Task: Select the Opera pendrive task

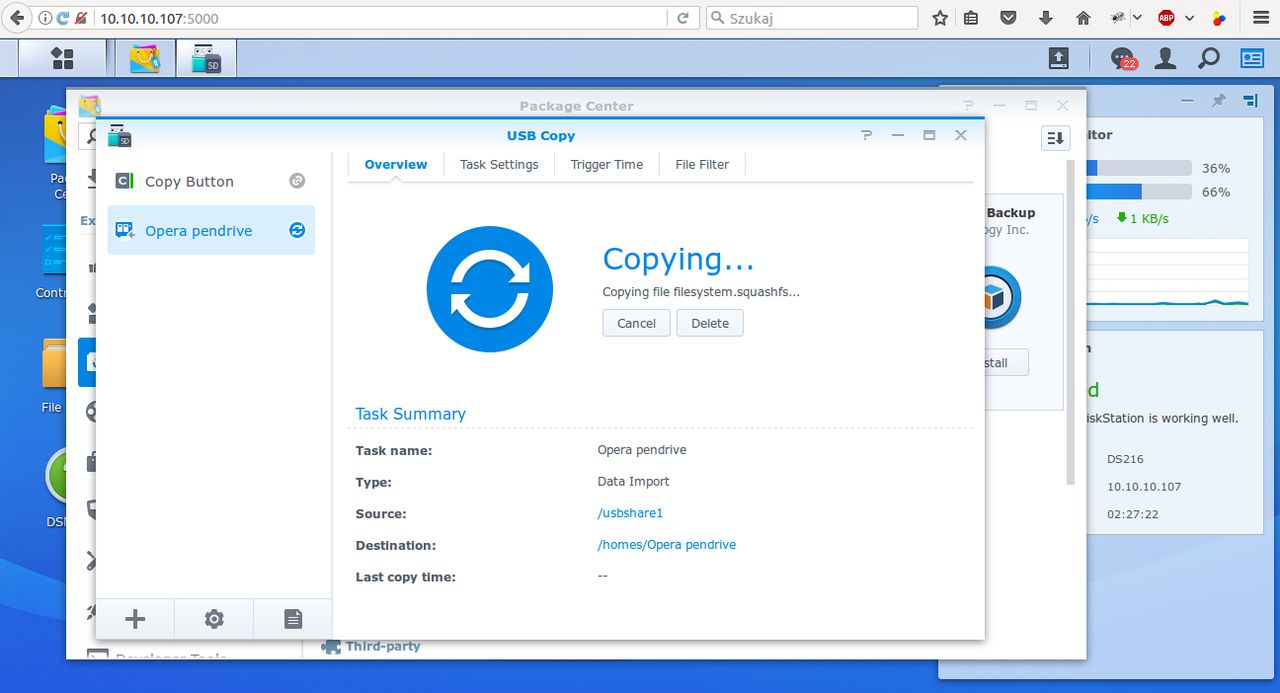Action: [211, 230]
